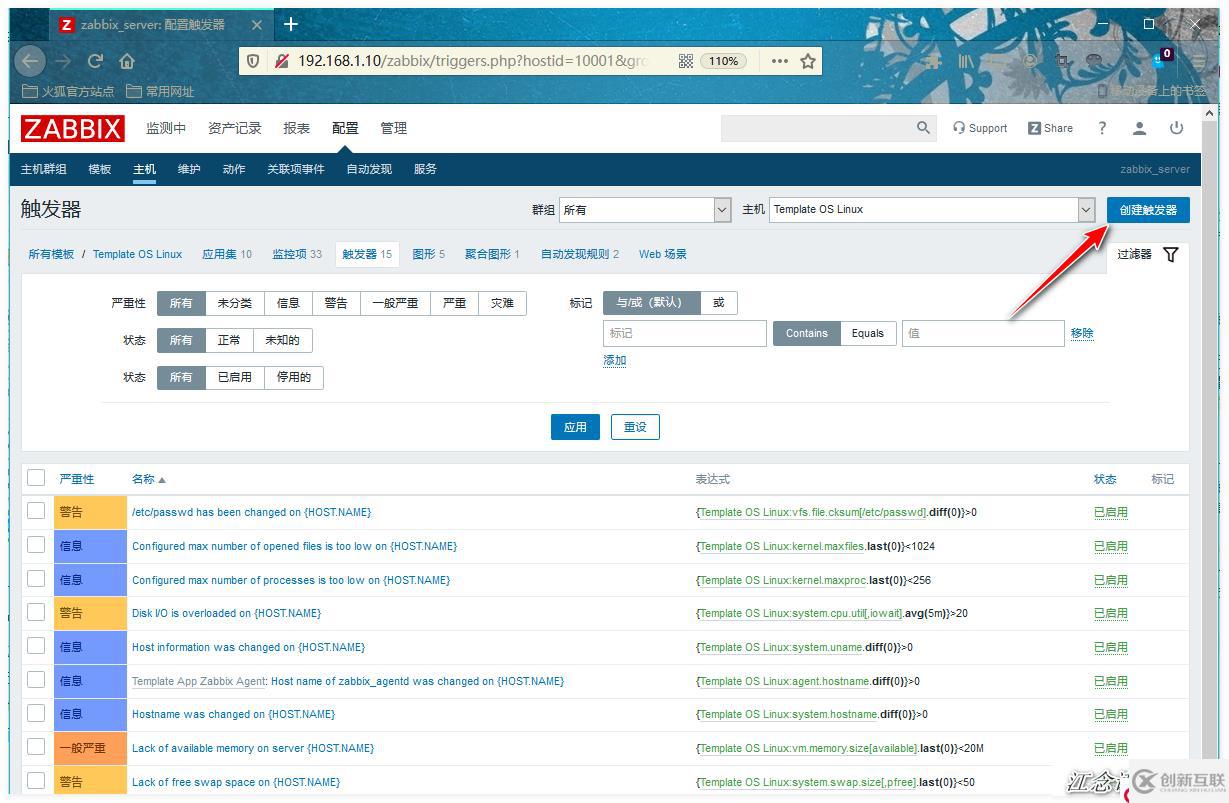Open the user profile icon
The image size is (1229, 803).
coord(1139,128)
